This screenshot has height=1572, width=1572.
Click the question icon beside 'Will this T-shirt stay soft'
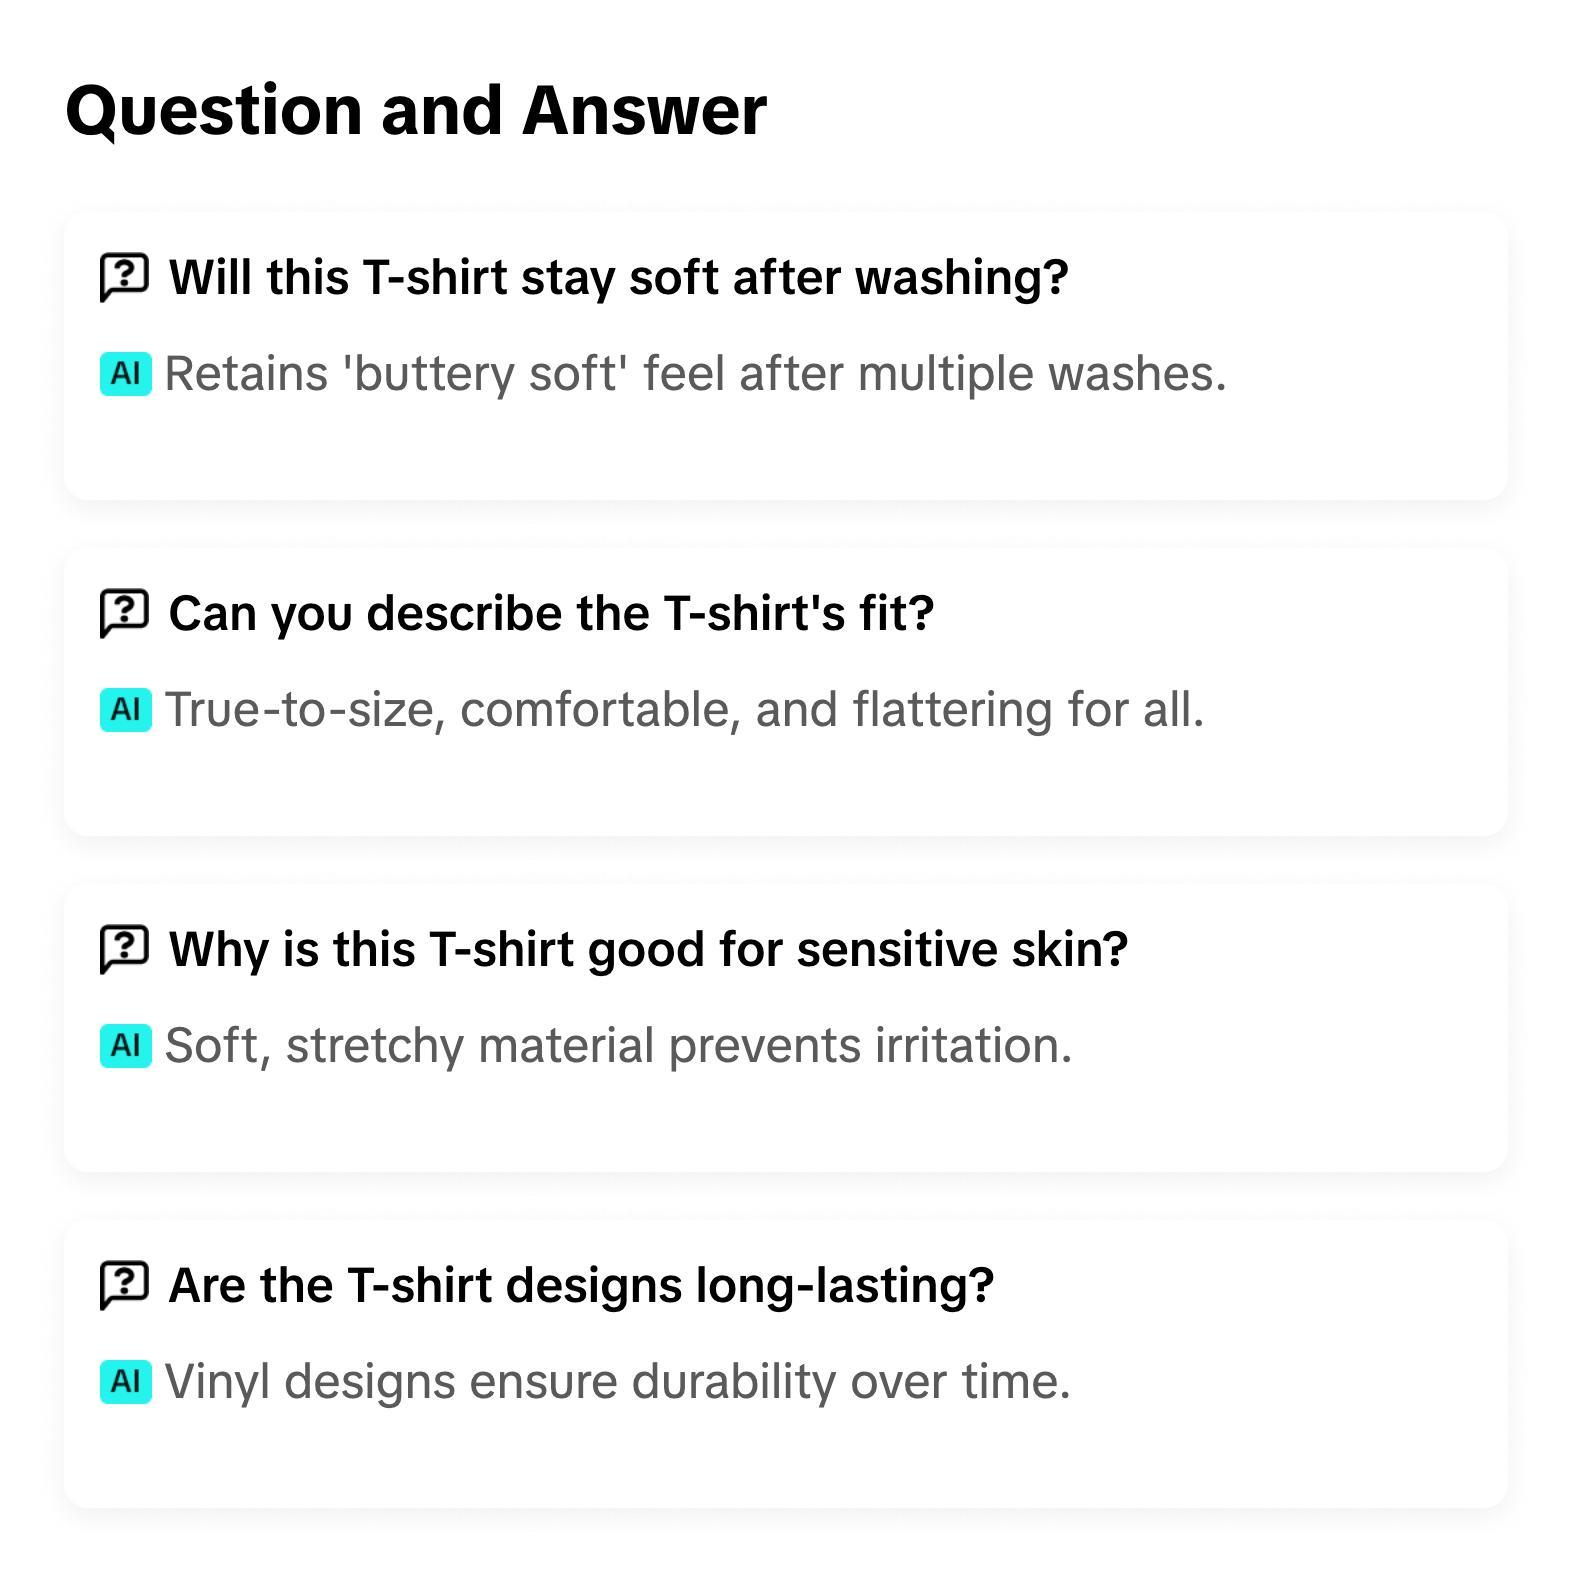click(x=124, y=277)
